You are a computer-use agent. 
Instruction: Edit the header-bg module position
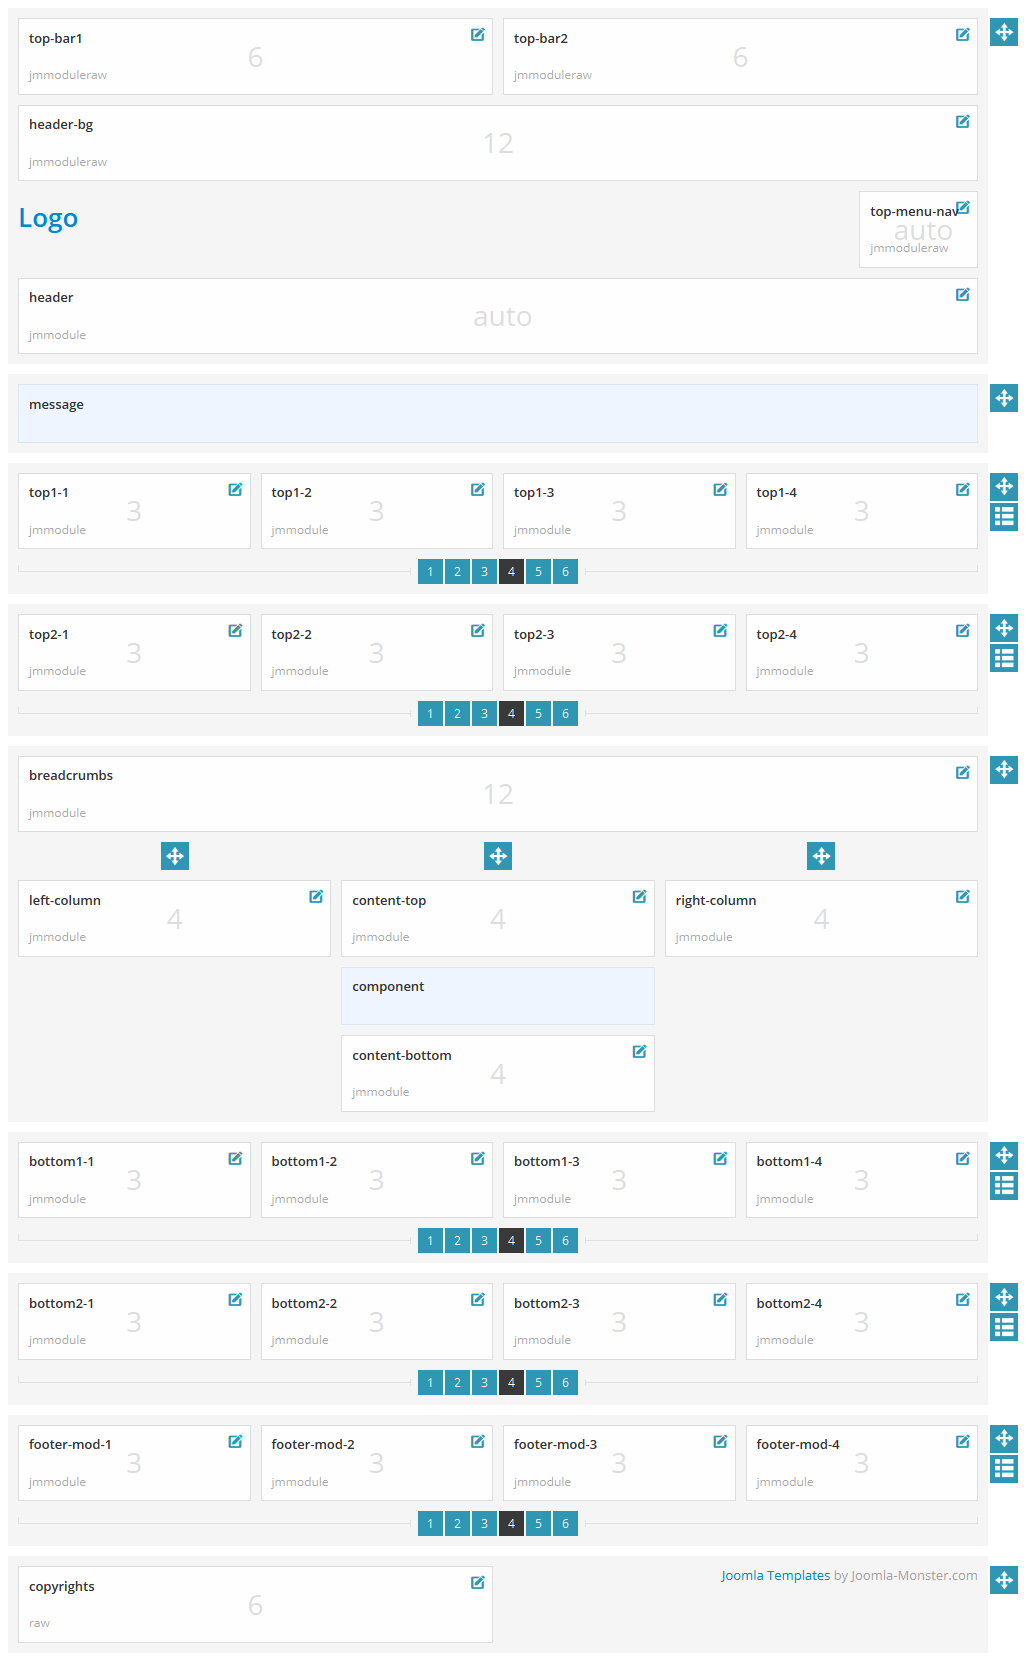pos(962,122)
